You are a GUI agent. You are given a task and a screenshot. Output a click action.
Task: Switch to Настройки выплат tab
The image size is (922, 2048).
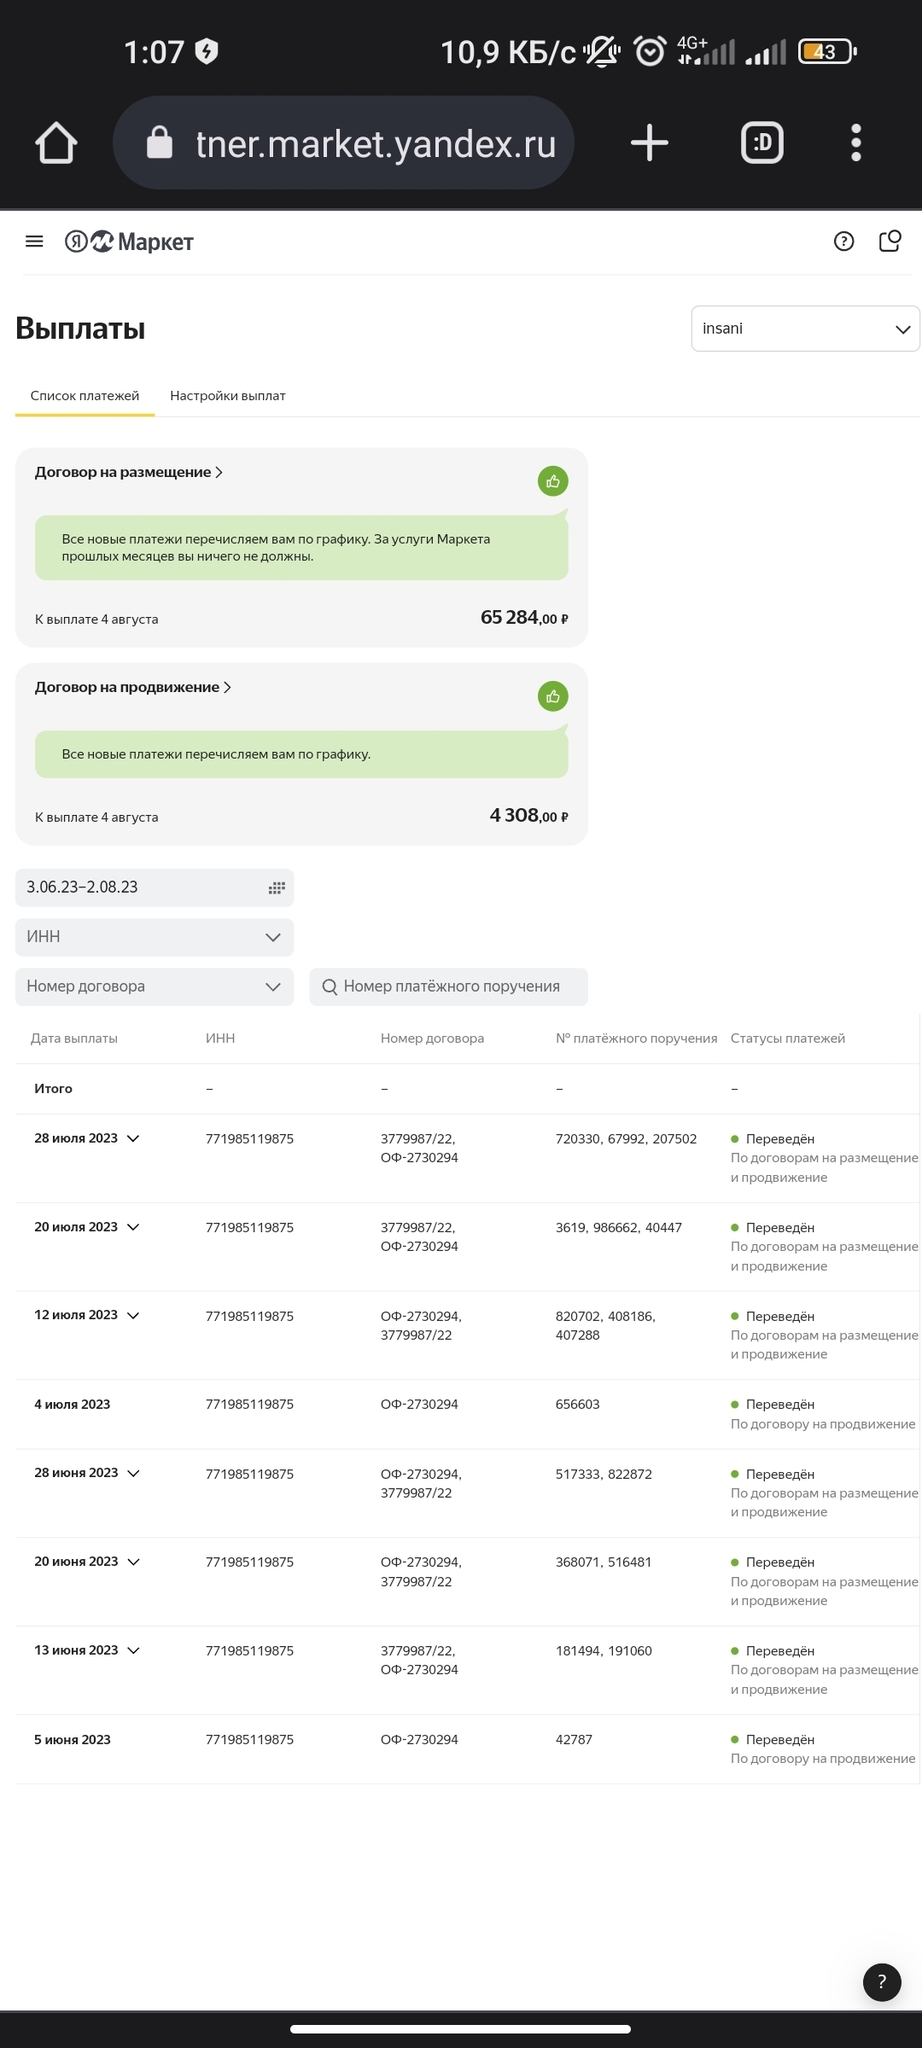[x=228, y=396]
